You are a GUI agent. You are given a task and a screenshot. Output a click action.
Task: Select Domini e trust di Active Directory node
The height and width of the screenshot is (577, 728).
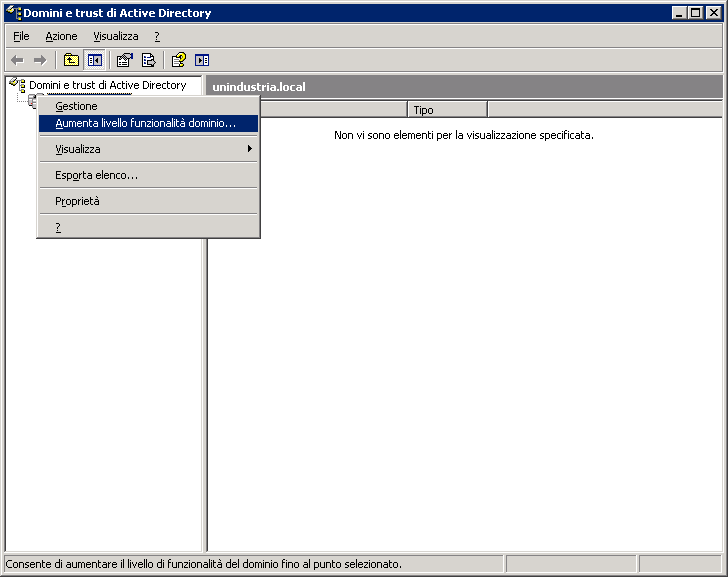click(108, 85)
